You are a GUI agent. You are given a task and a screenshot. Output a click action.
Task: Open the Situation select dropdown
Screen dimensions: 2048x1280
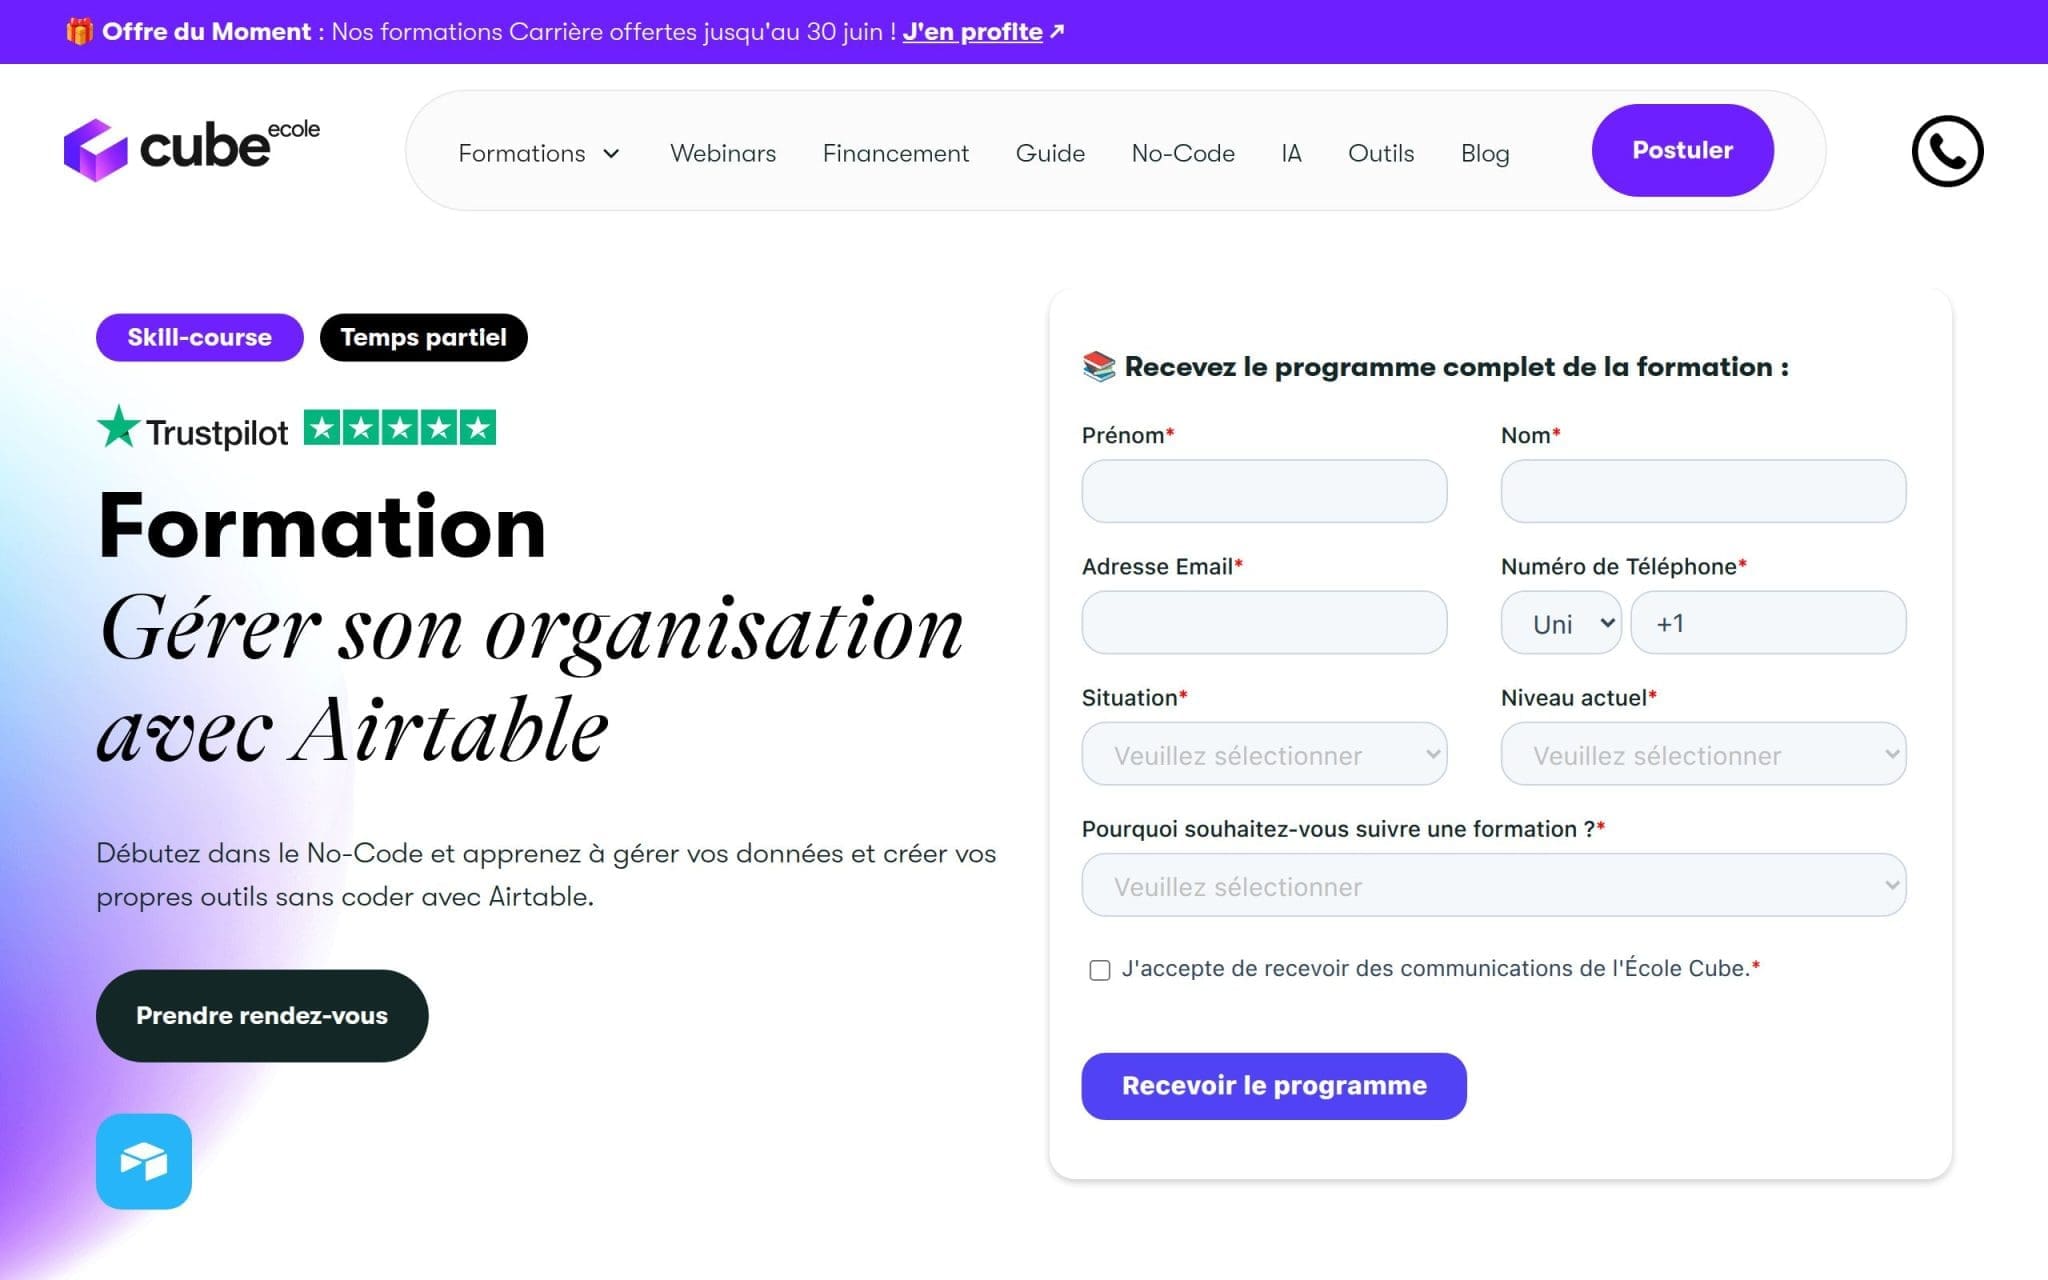coord(1264,754)
